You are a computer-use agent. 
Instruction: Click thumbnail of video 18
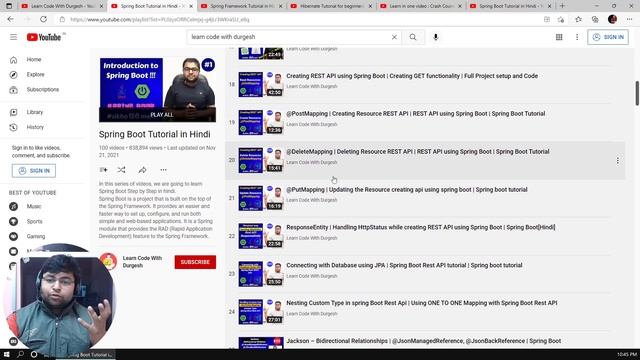click(261, 84)
